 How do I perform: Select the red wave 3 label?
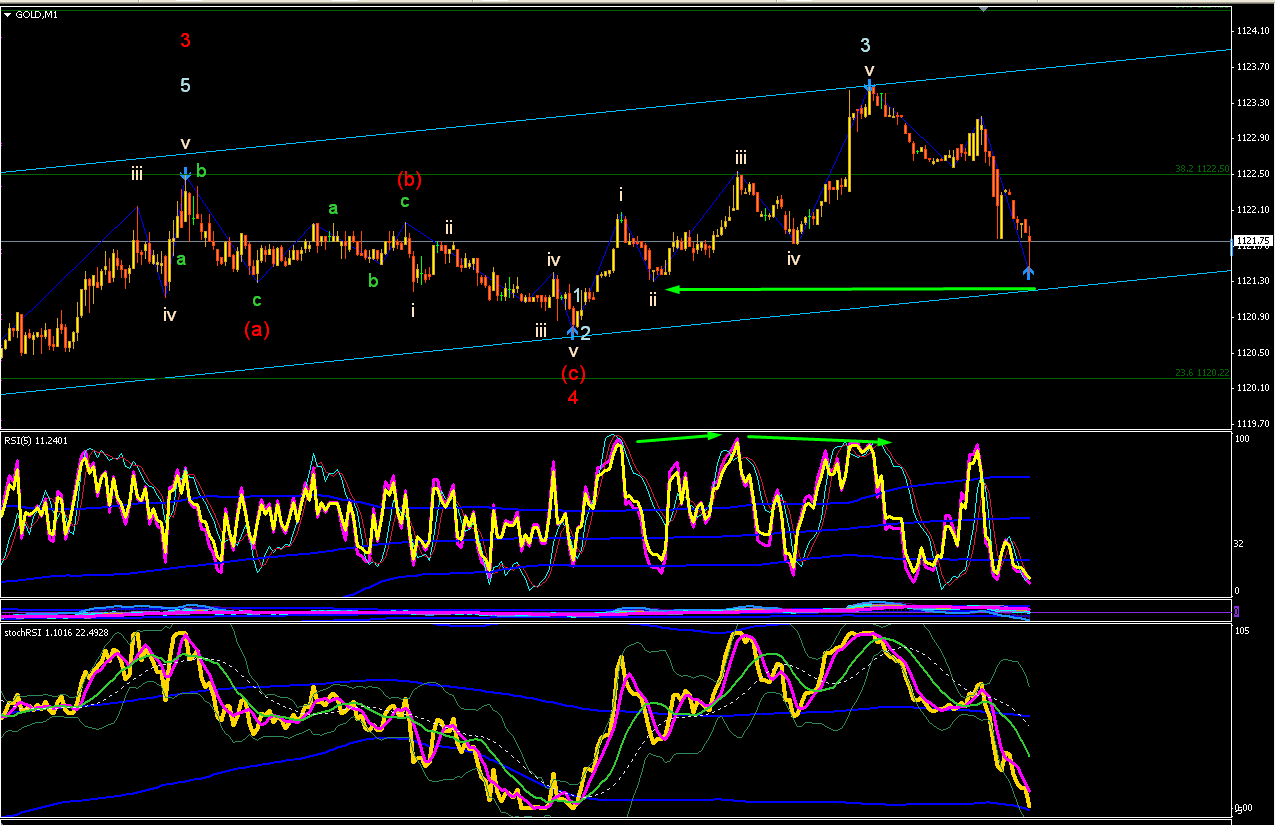click(185, 41)
